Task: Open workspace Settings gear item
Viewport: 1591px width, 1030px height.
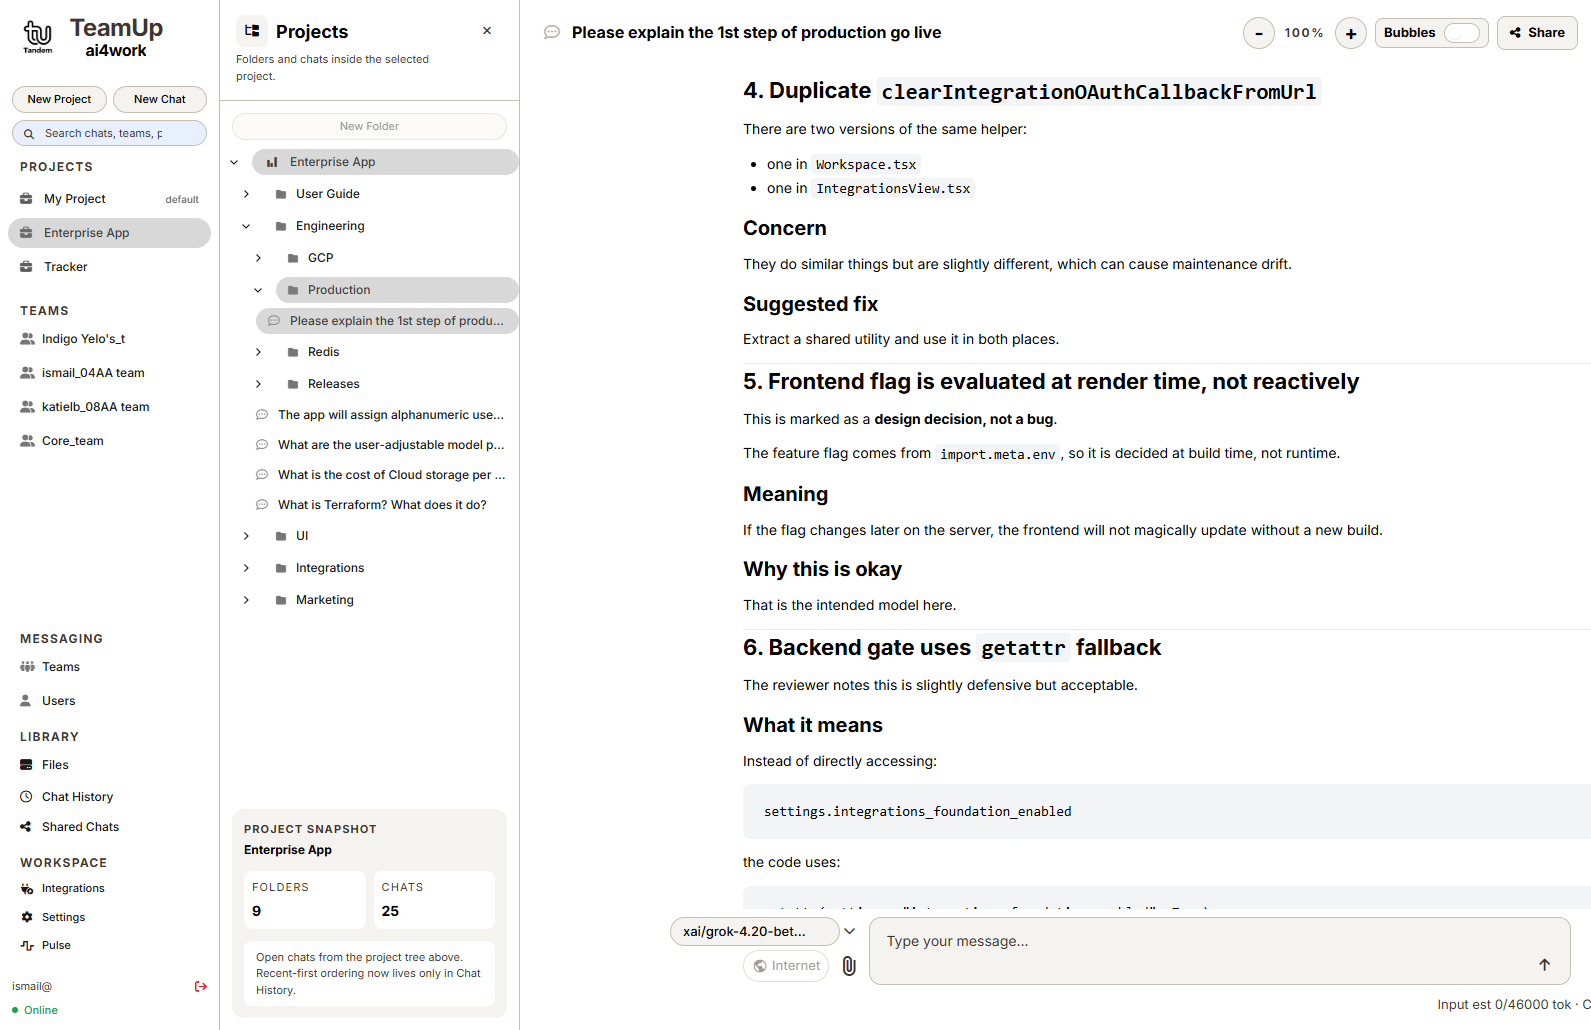Action: (63, 917)
